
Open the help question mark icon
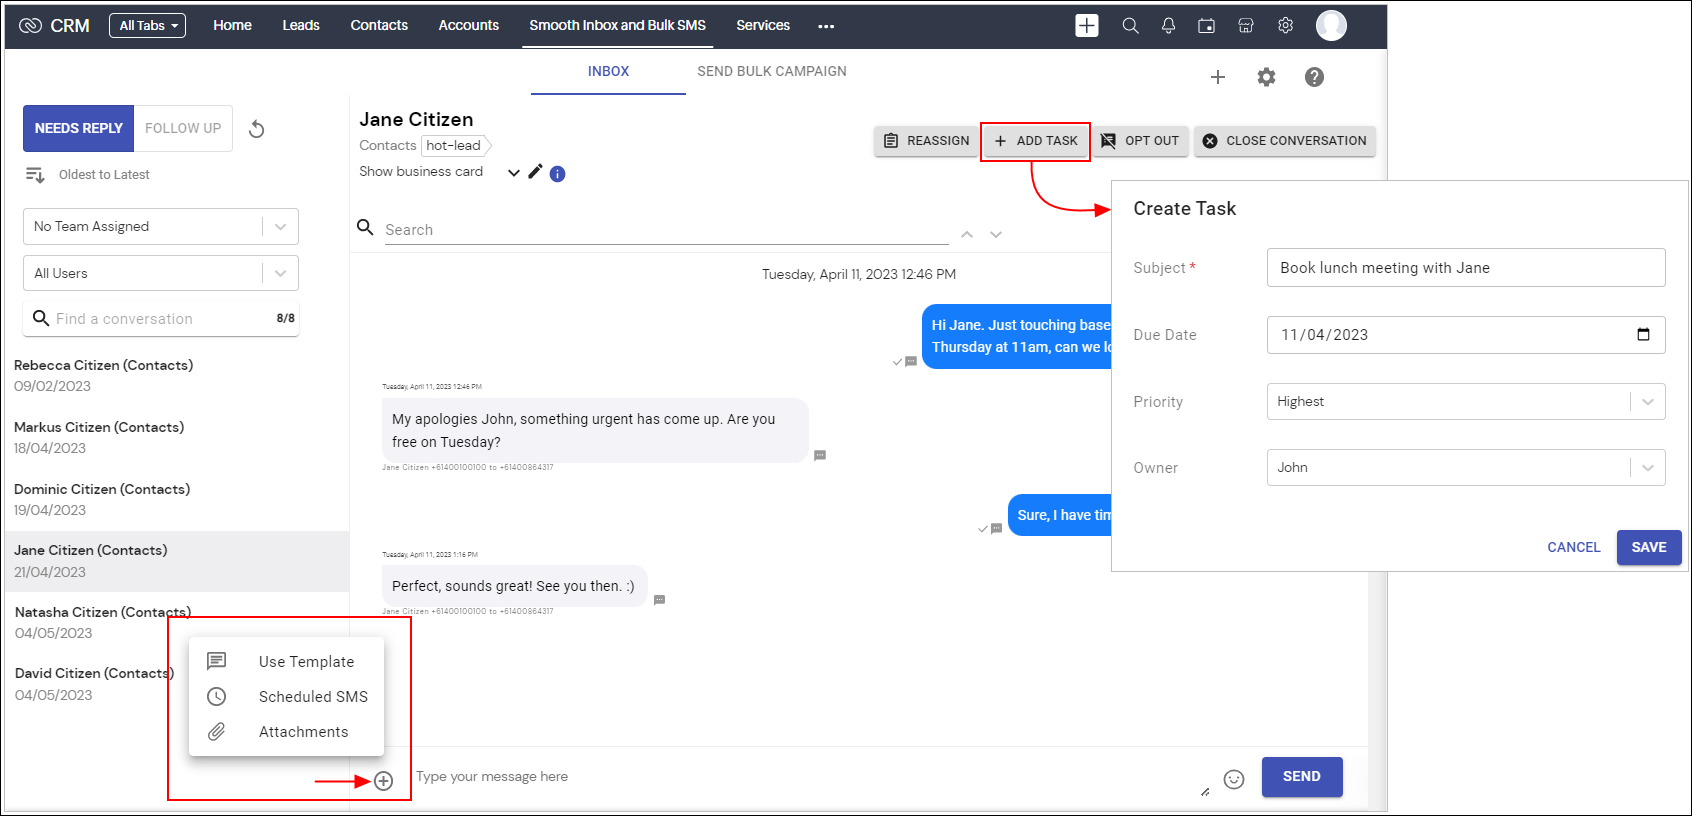point(1314,77)
